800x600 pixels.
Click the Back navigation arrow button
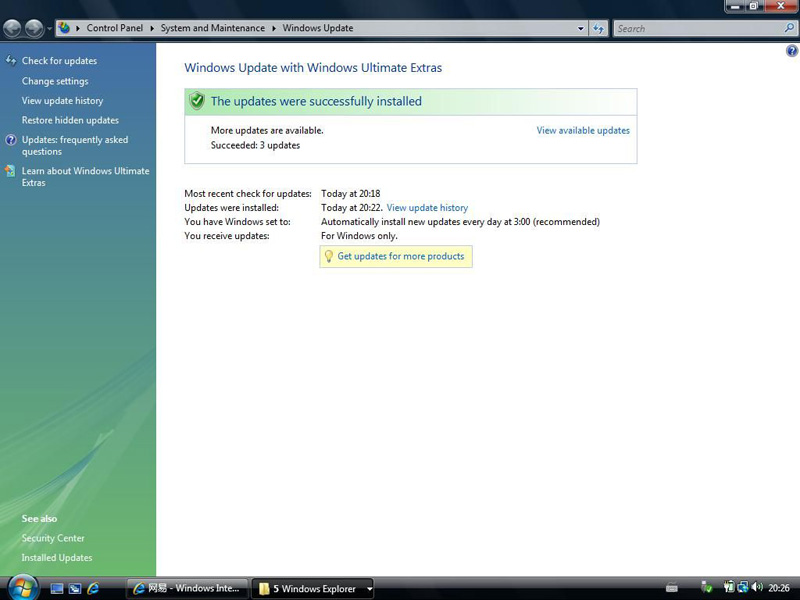[13, 28]
